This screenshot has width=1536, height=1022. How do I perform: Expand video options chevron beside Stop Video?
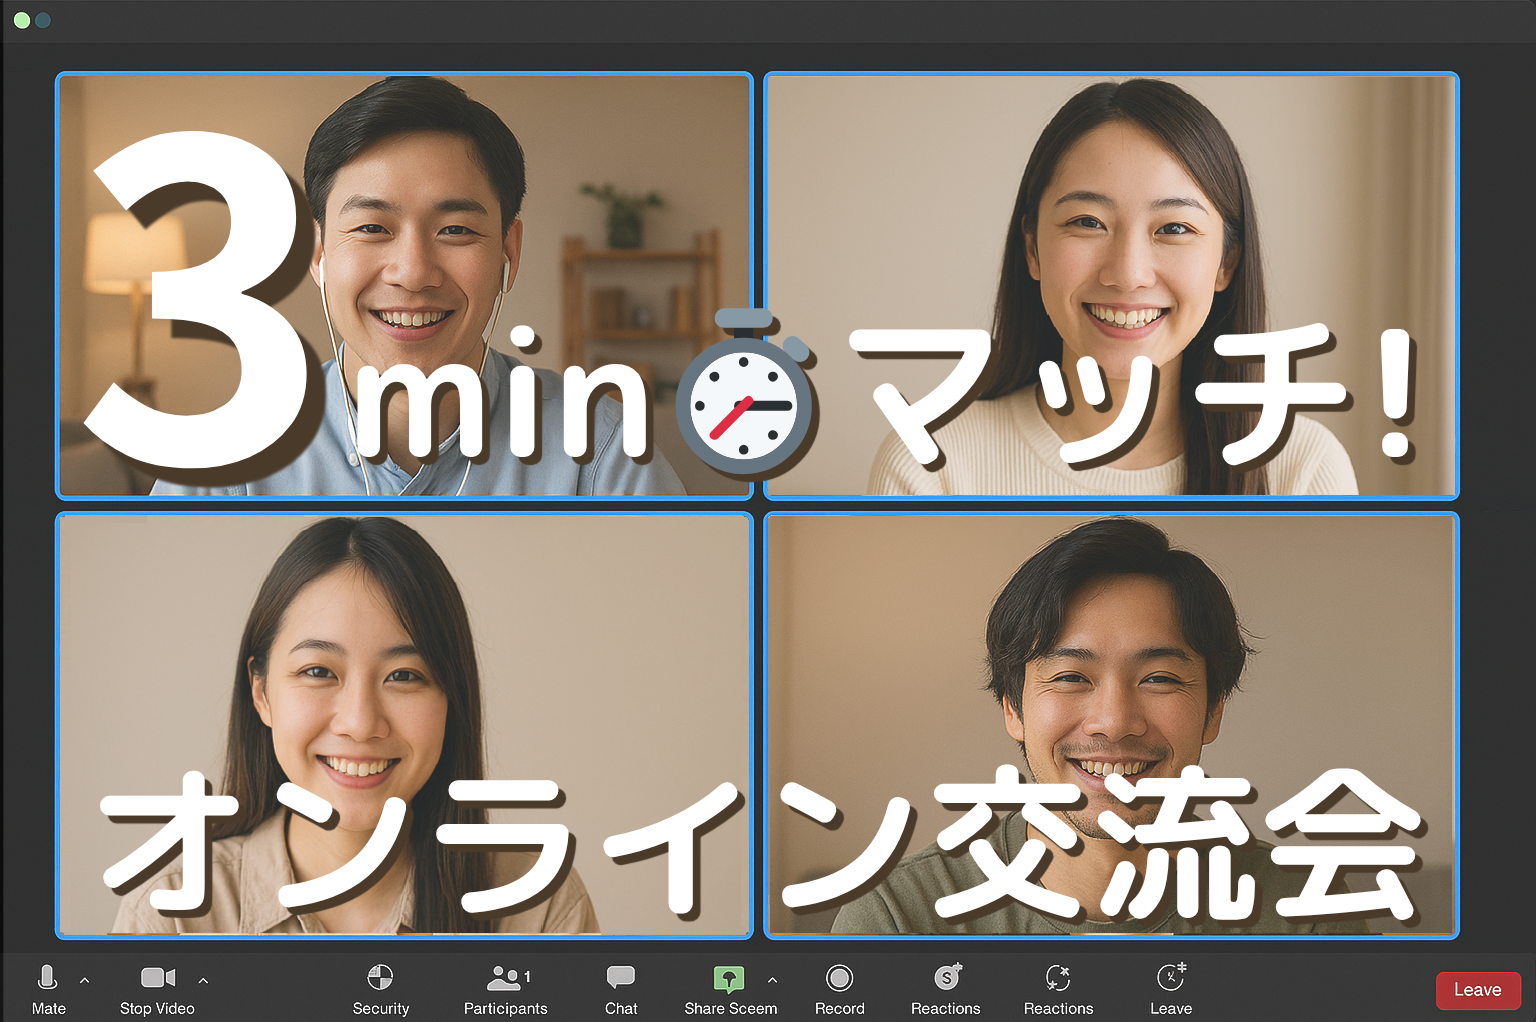click(203, 981)
